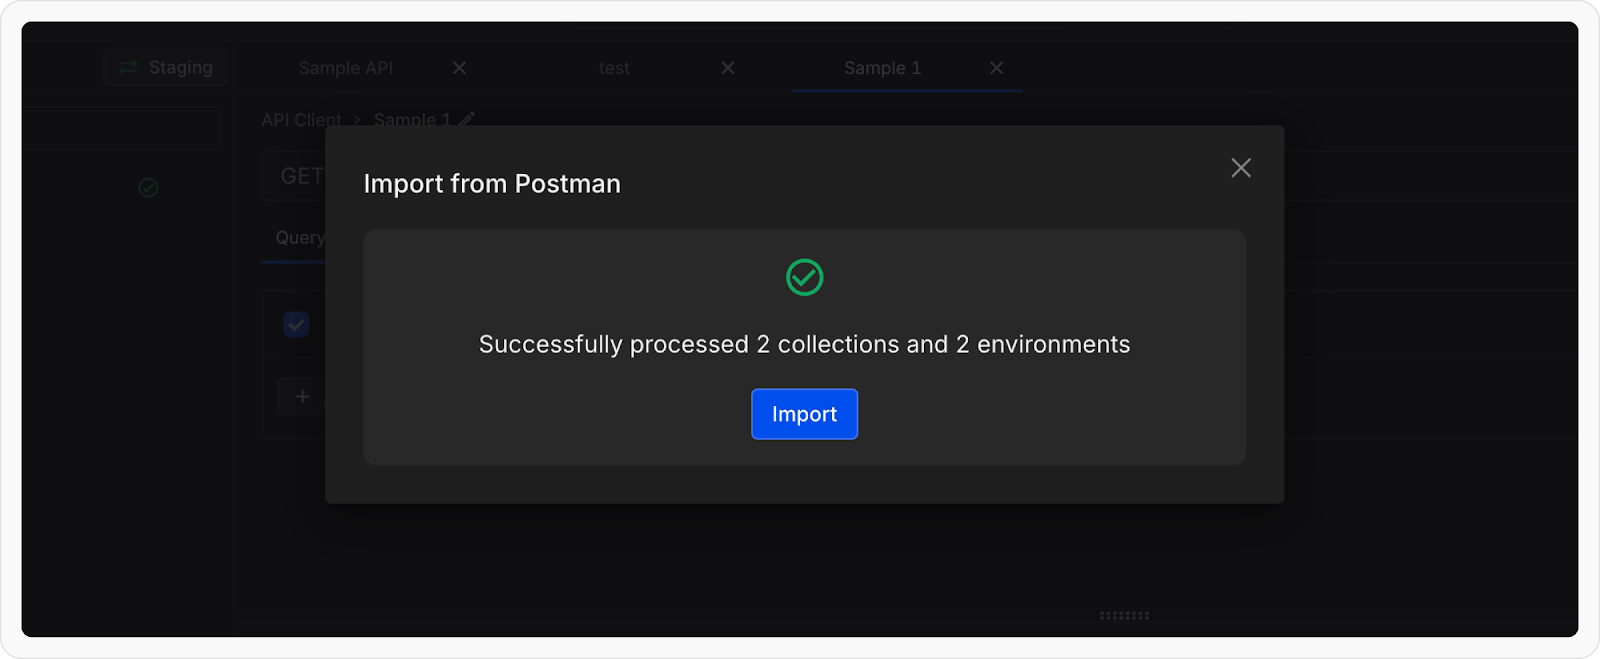This screenshot has height=659, width=1600.
Task: Close the test tab
Action: [x=728, y=68]
